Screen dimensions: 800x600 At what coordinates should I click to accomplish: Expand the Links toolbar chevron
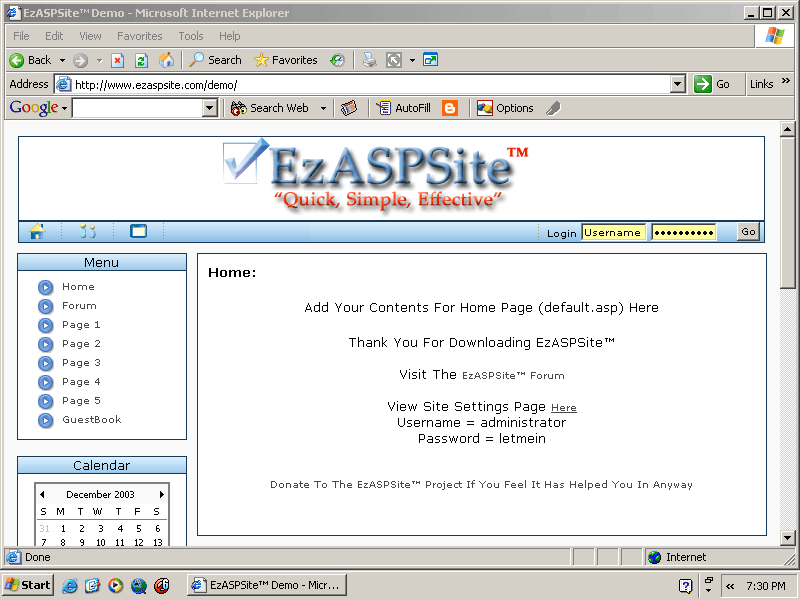coord(786,81)
